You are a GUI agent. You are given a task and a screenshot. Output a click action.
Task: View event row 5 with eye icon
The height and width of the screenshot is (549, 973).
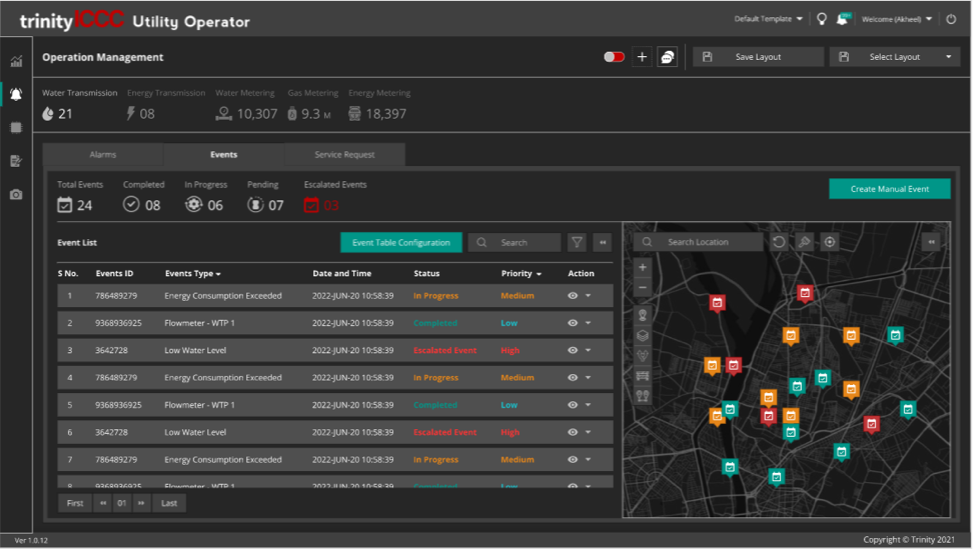[573, 405]
